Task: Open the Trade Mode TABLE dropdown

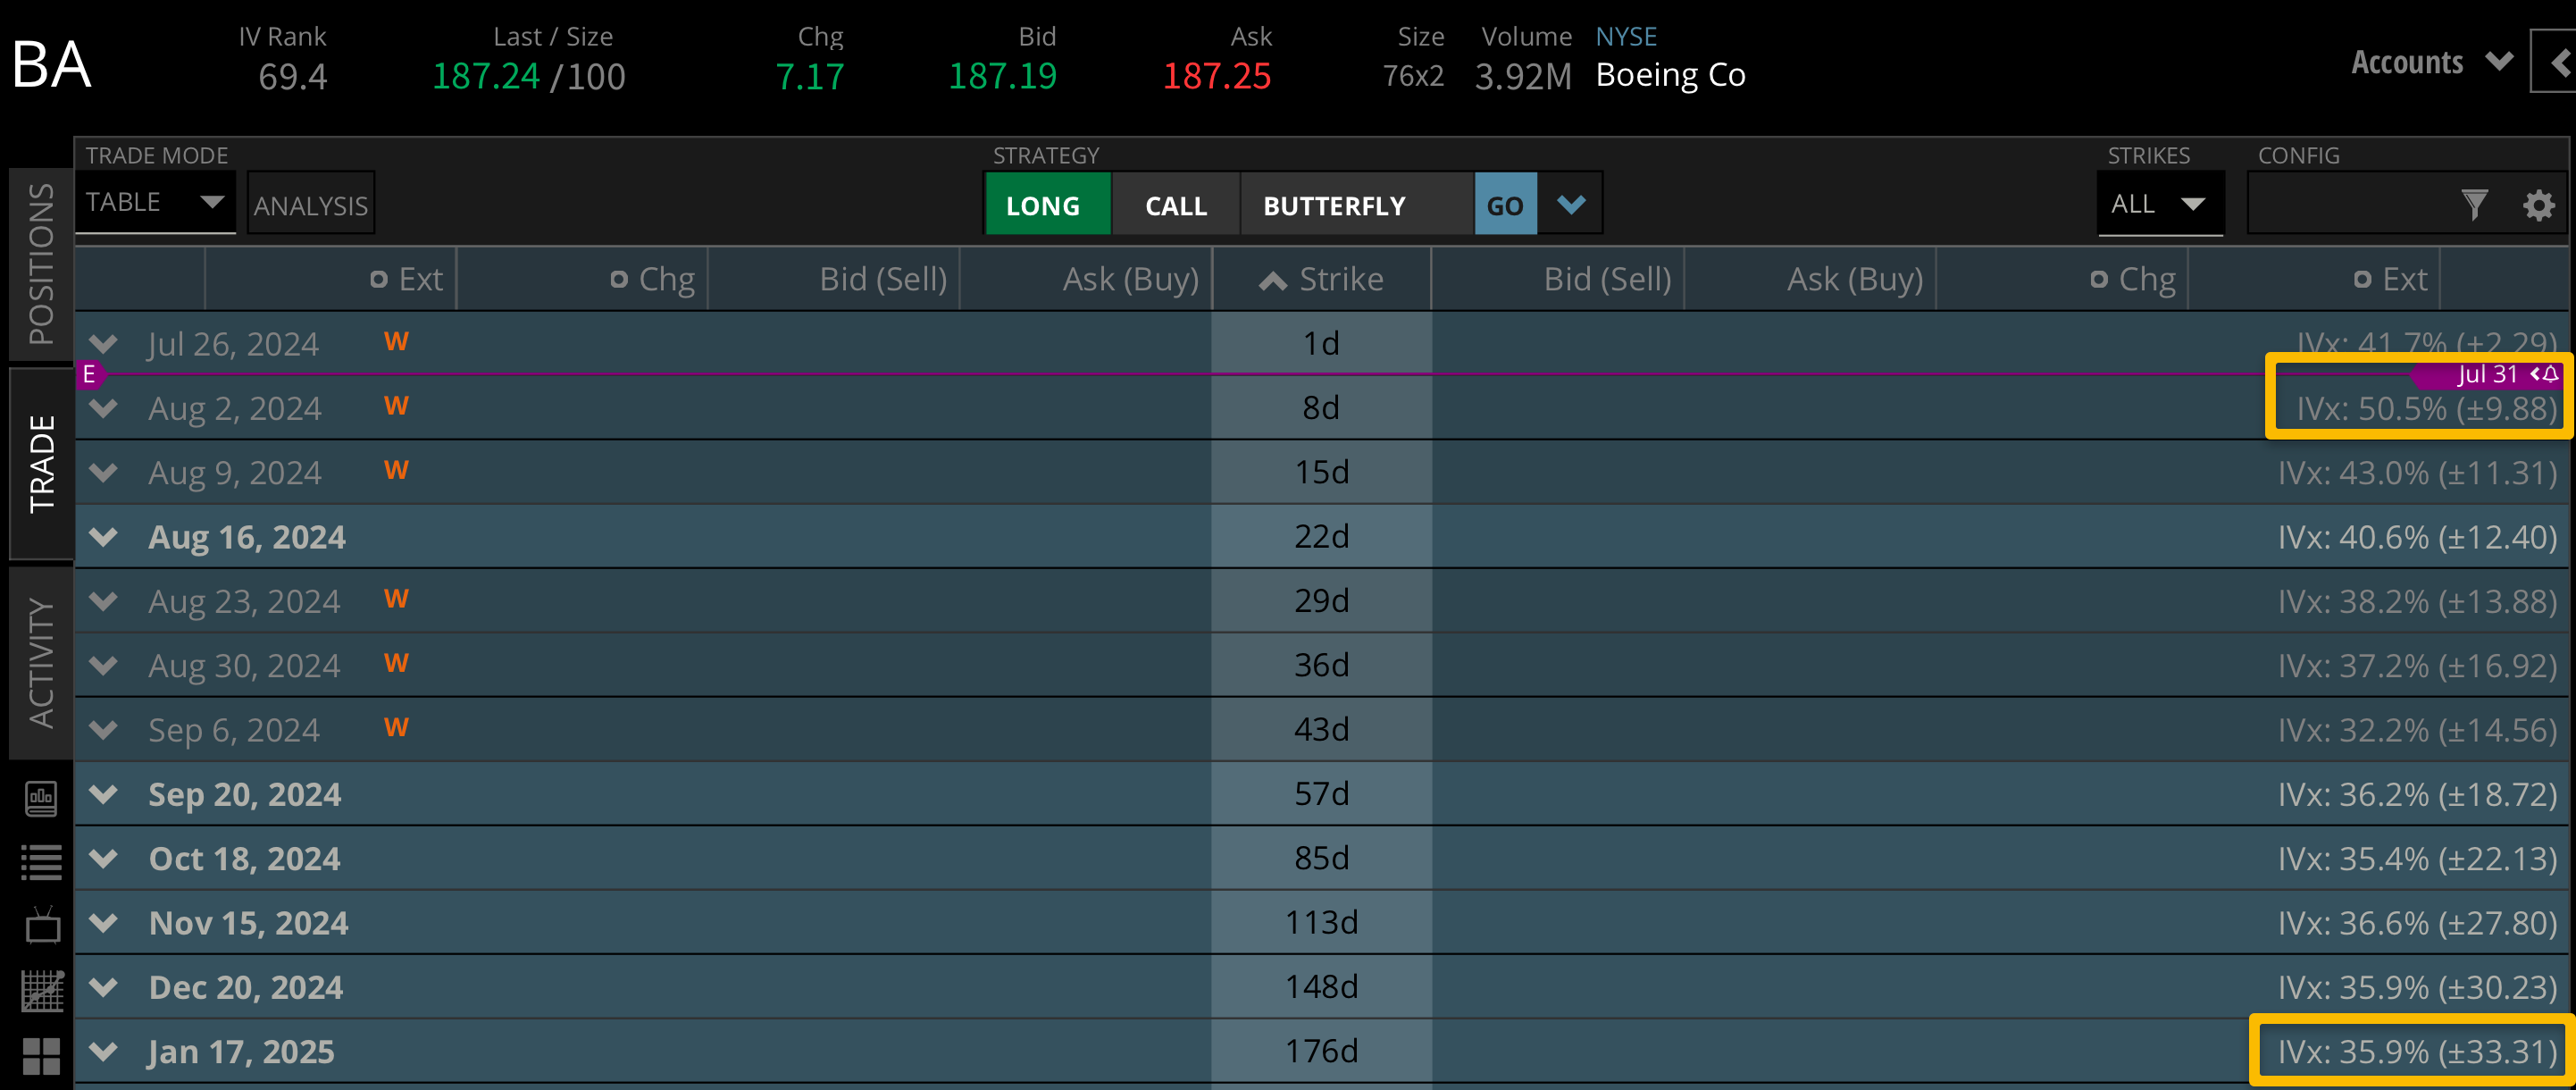Action: click(x=155, y=203)
